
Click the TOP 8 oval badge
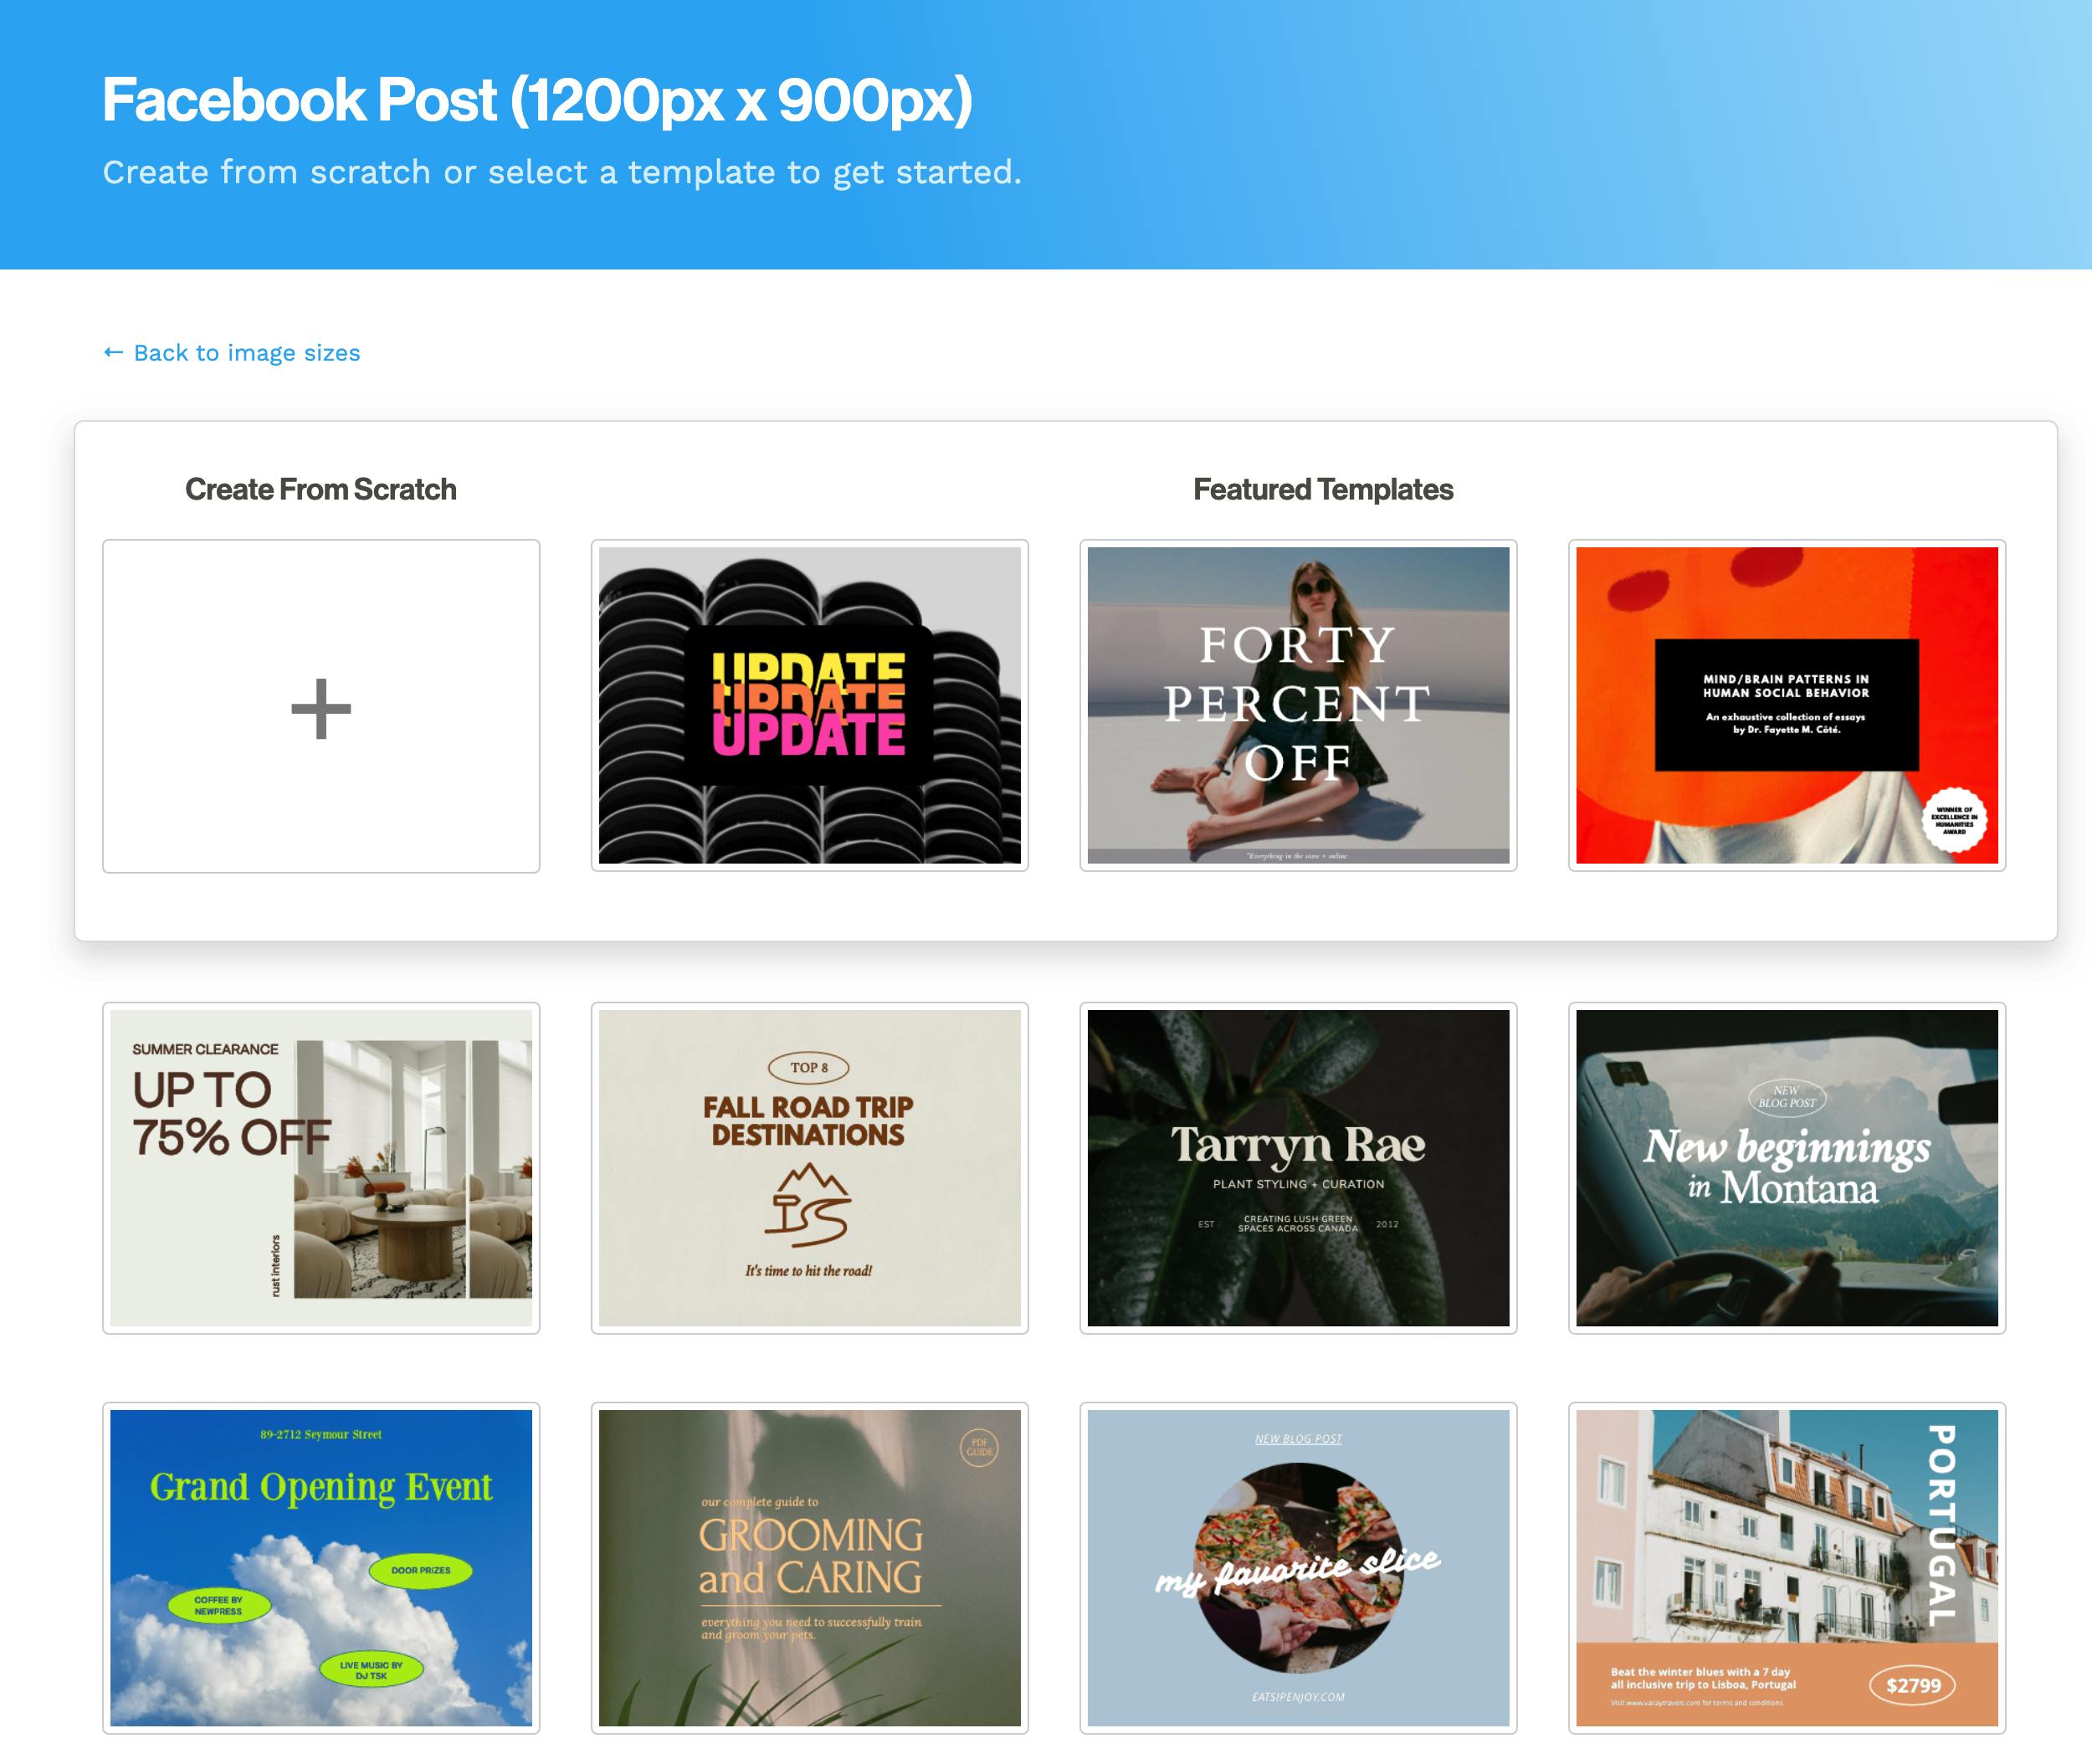coord(808,1067)
